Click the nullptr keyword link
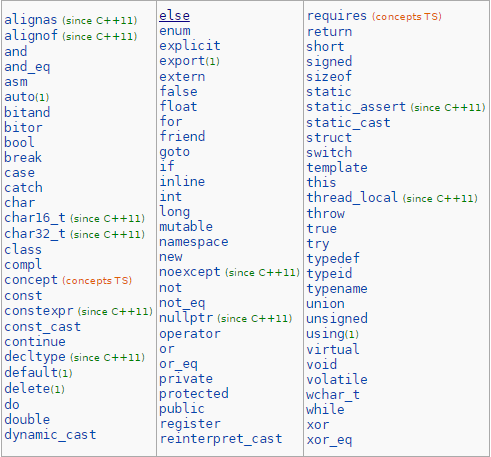This screenshot has height=457, width=491. click(186, 318)
